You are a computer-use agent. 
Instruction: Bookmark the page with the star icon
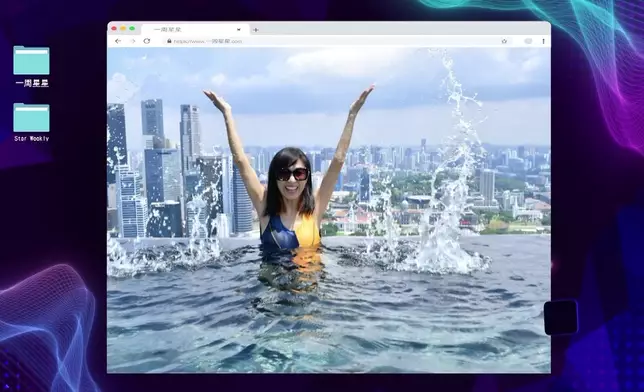click(504, 41)
